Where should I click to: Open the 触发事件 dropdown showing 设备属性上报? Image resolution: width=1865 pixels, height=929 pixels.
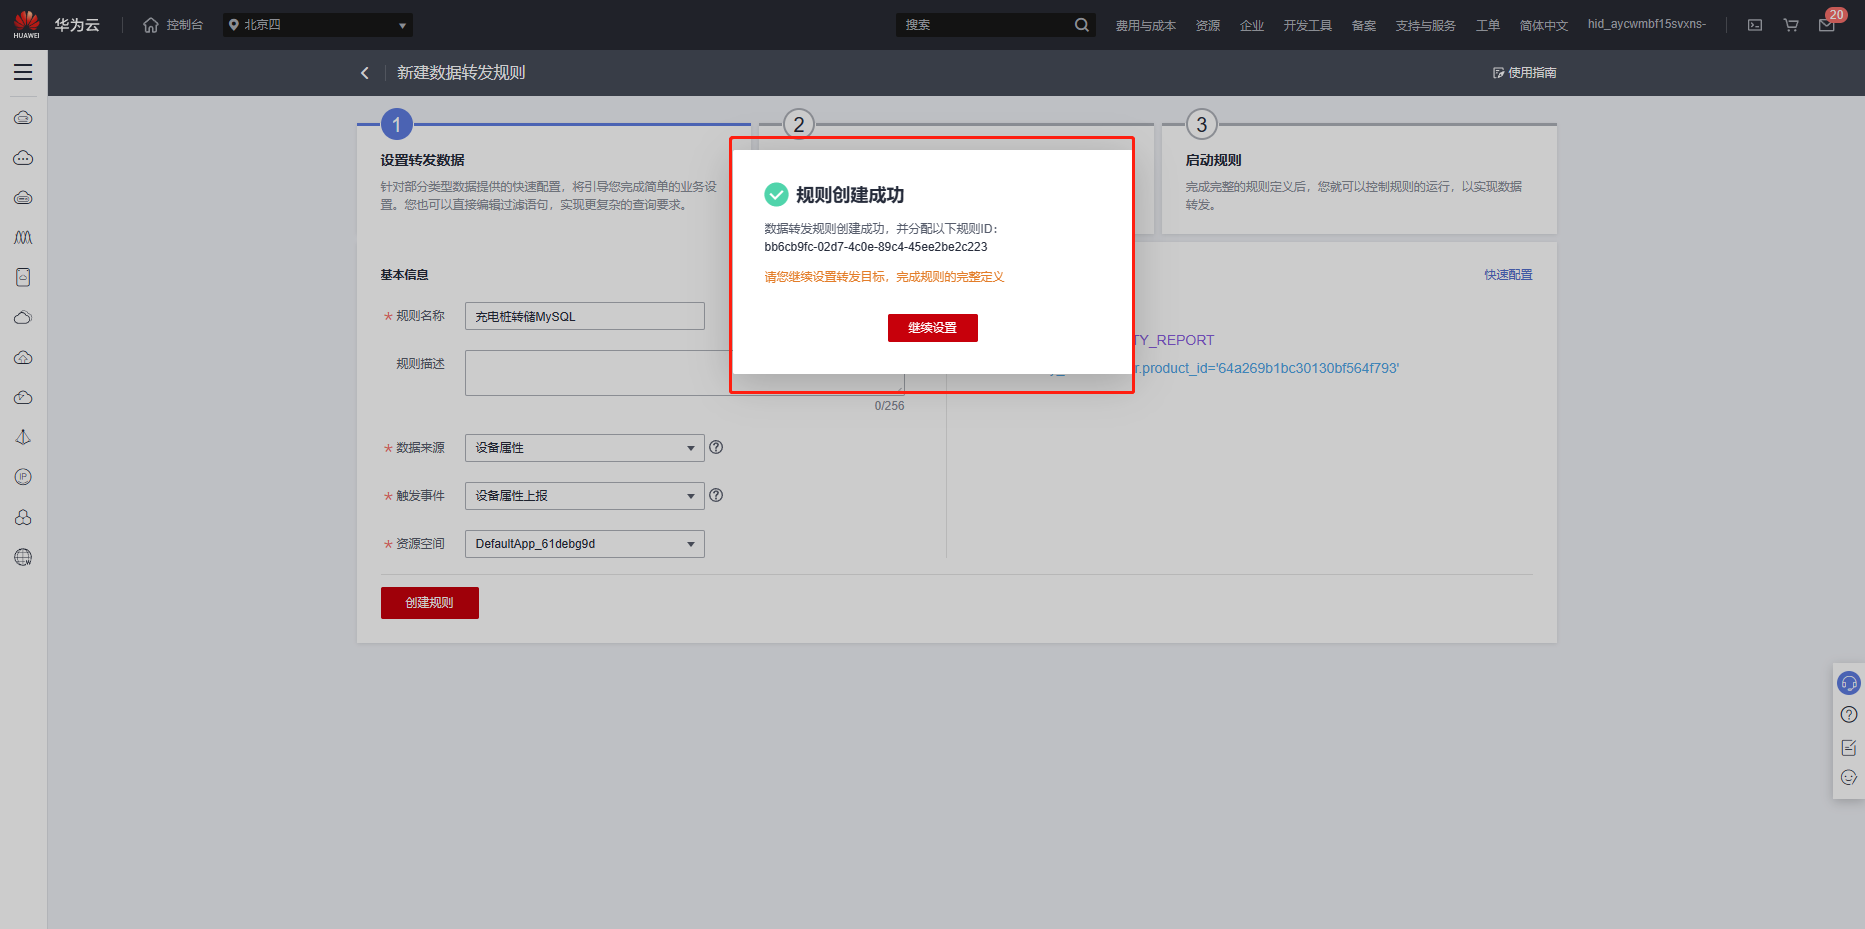click(x=585, y=496)
